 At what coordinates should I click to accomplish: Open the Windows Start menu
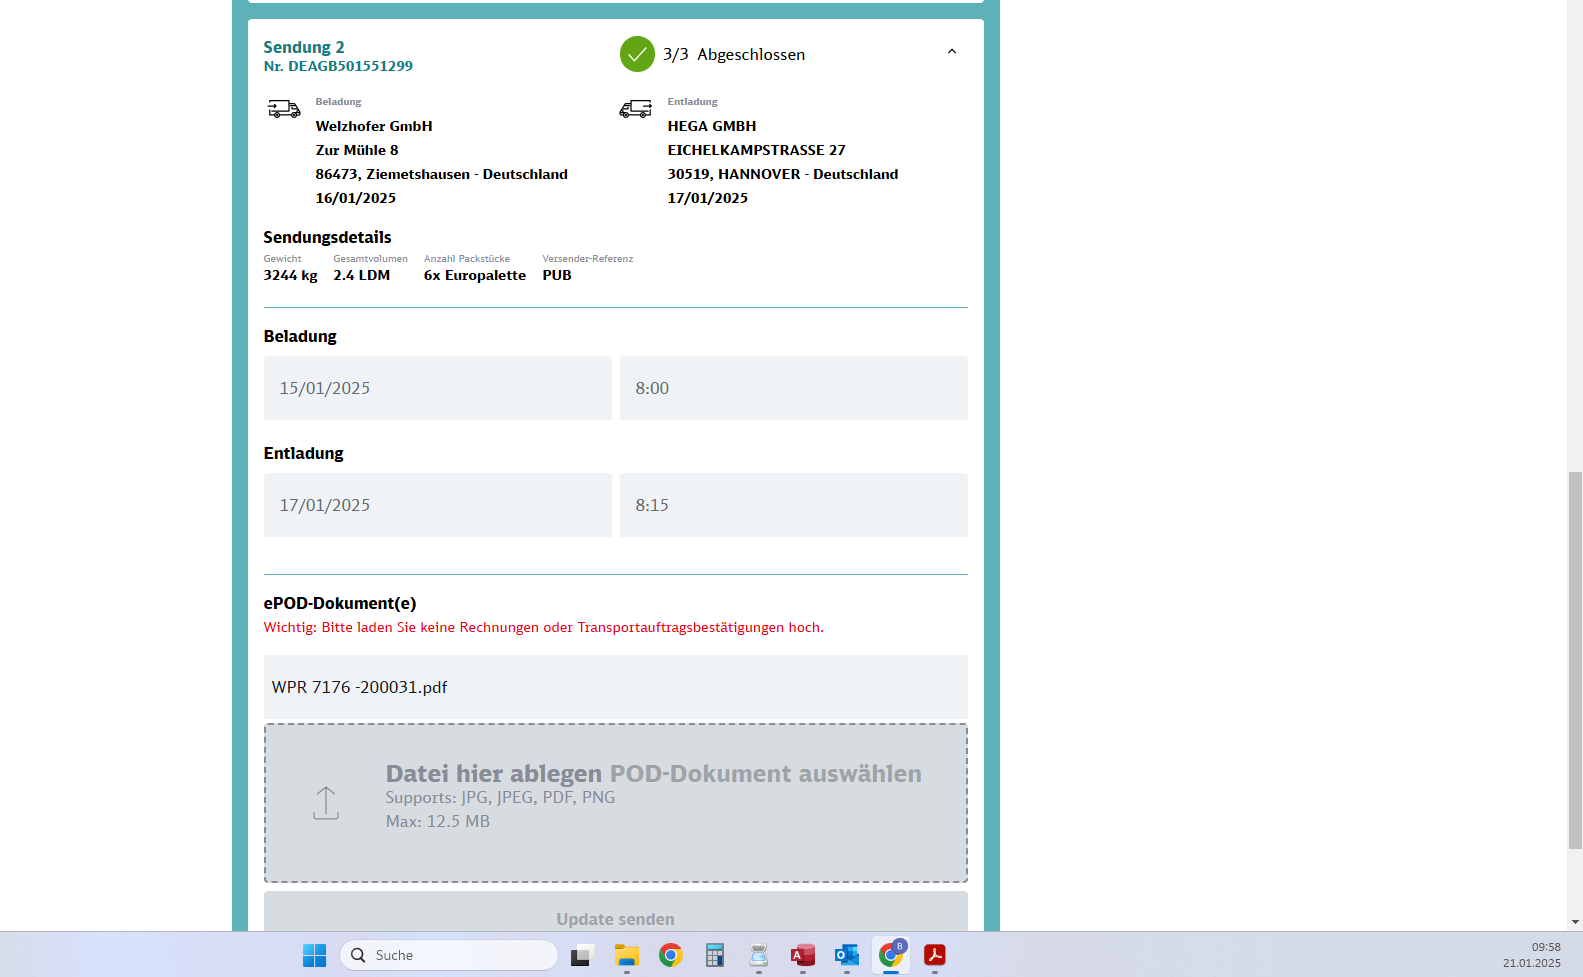[x=314, y=955]
